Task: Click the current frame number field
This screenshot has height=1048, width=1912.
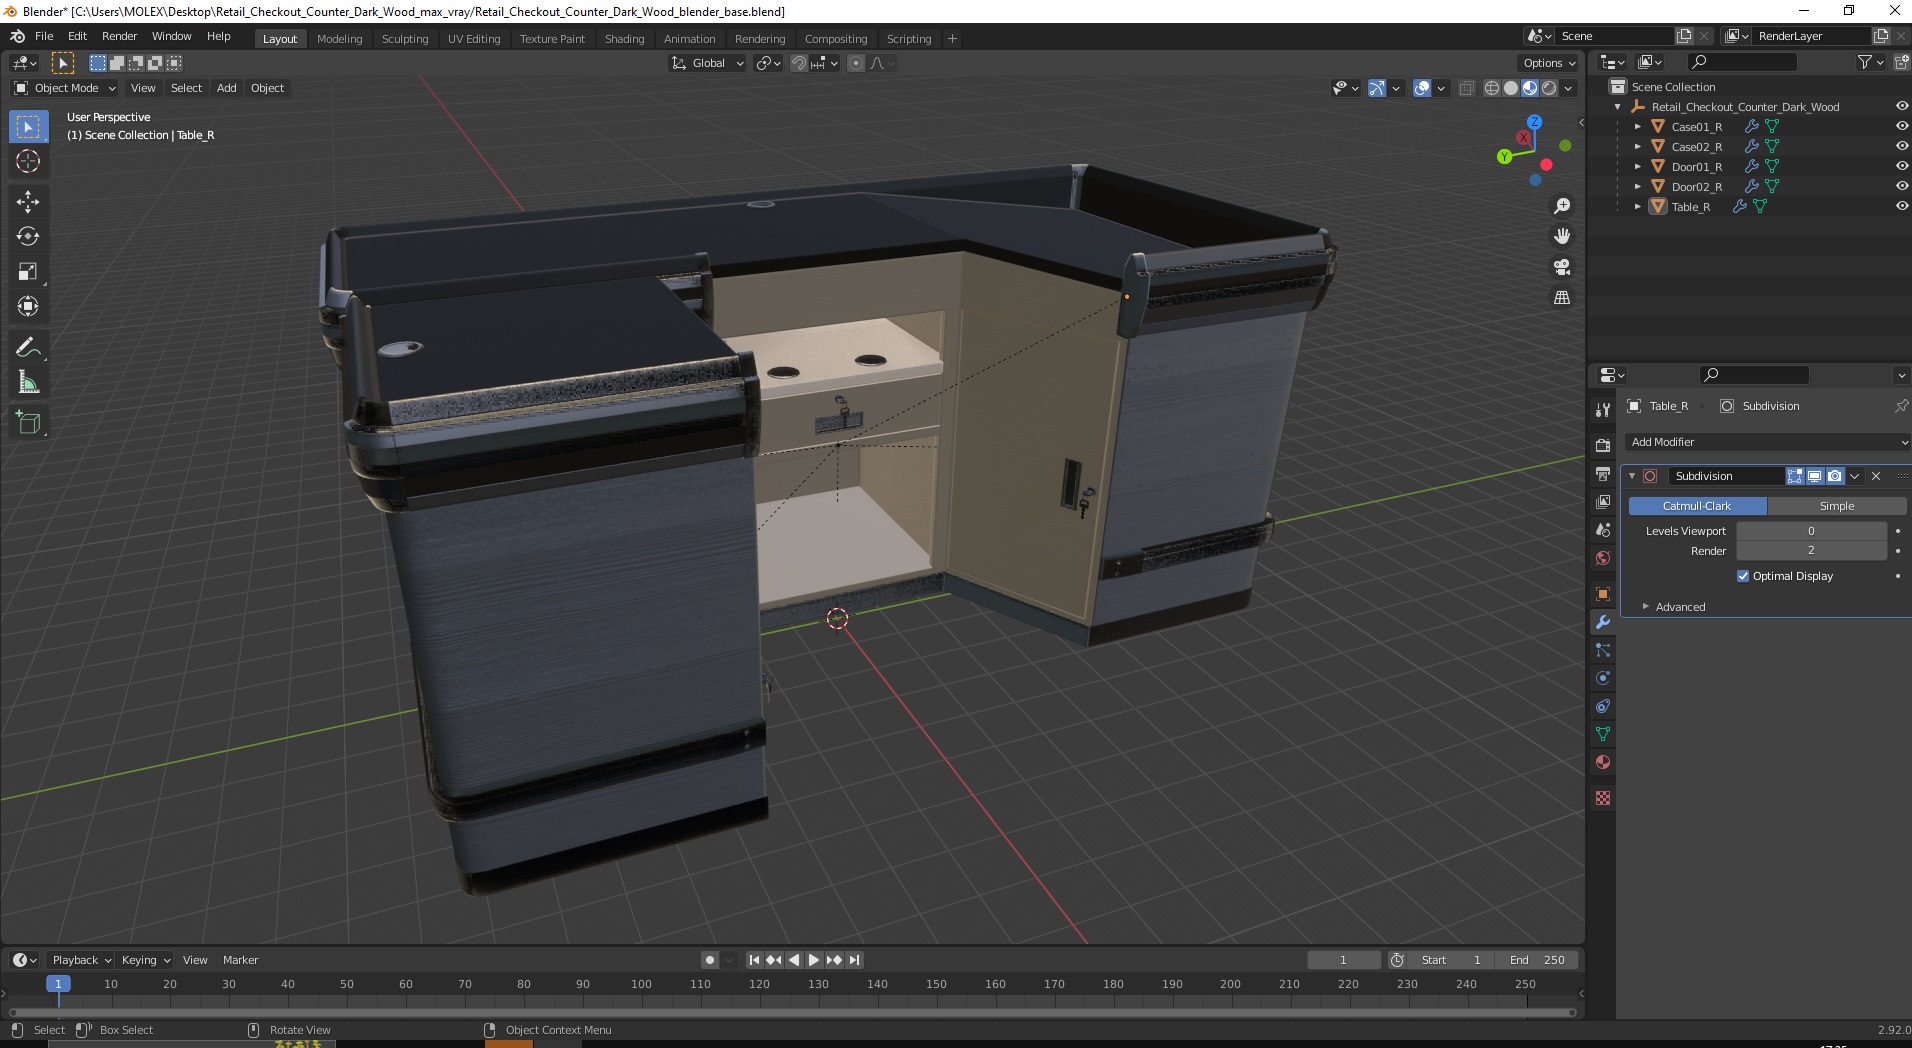Action: click(1343, 960)
